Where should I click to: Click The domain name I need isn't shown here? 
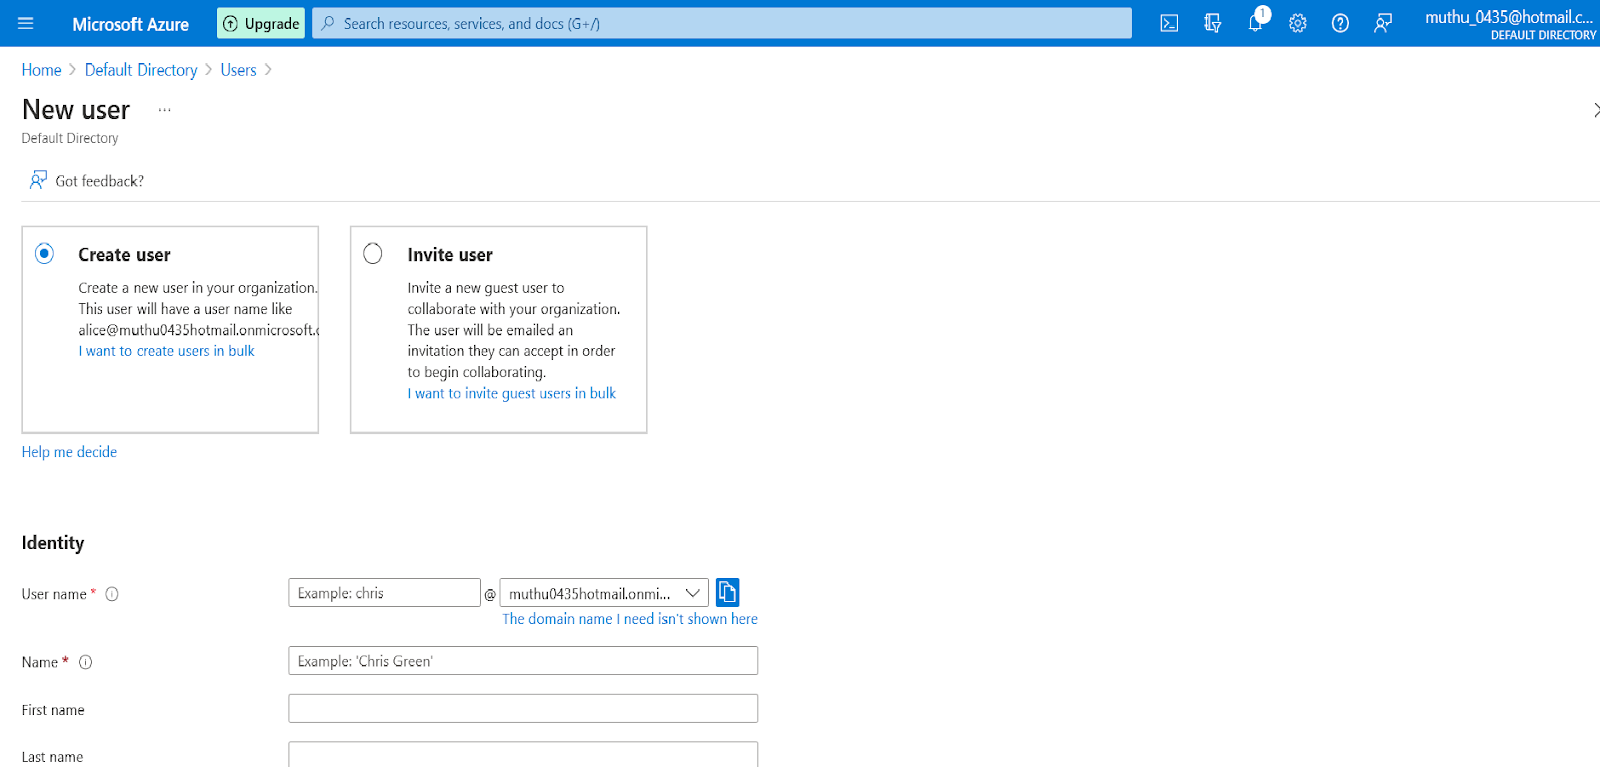[630, 619]
